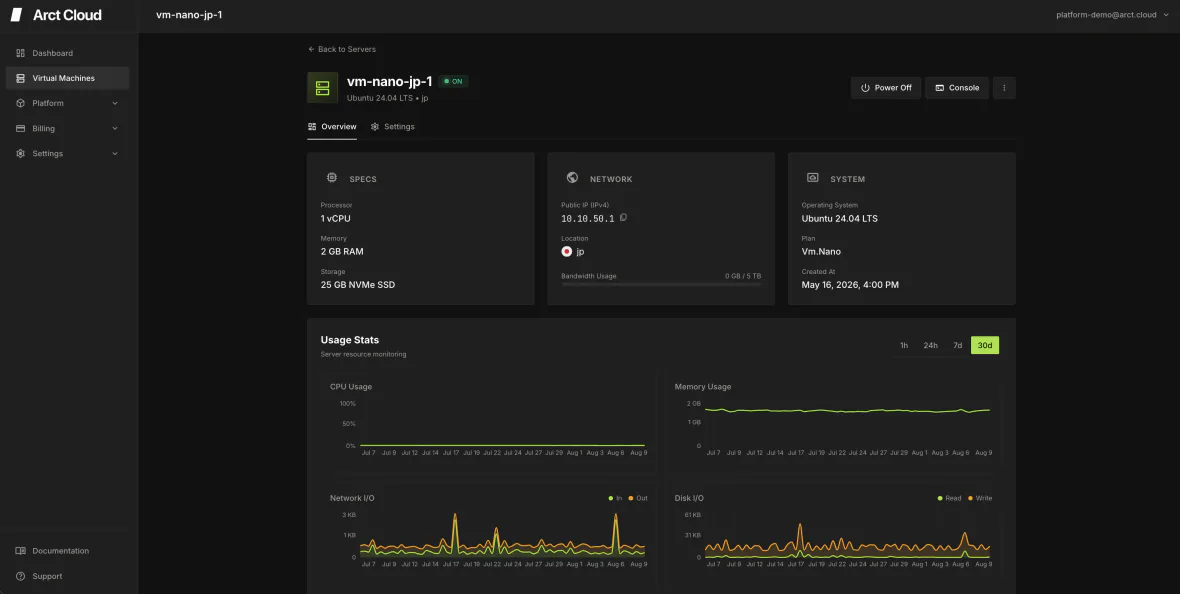Click the Arct Cloud logo icon
This screenshot has height=594, width=1180.
tap(16, 15)
